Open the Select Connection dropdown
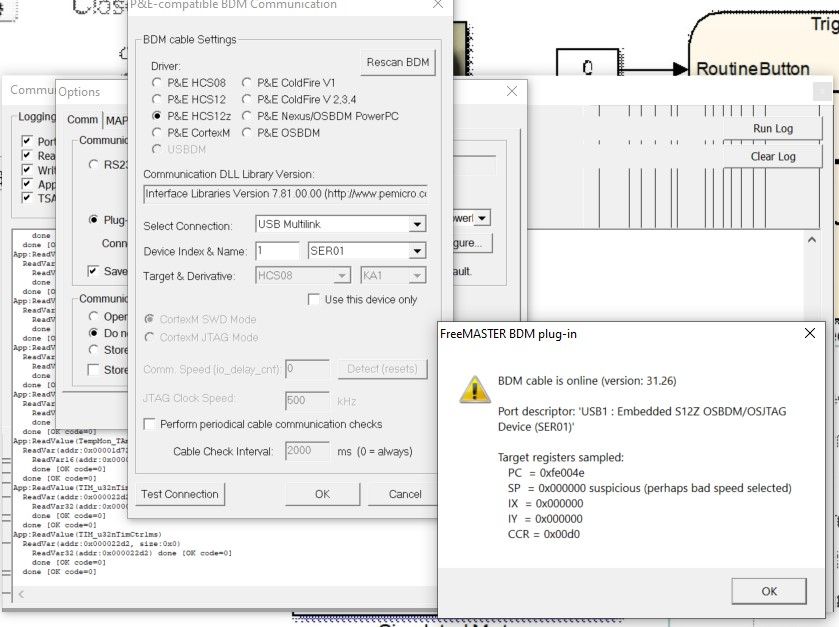The height and width of the screenshot is (627, 839). tap(417, 224)
